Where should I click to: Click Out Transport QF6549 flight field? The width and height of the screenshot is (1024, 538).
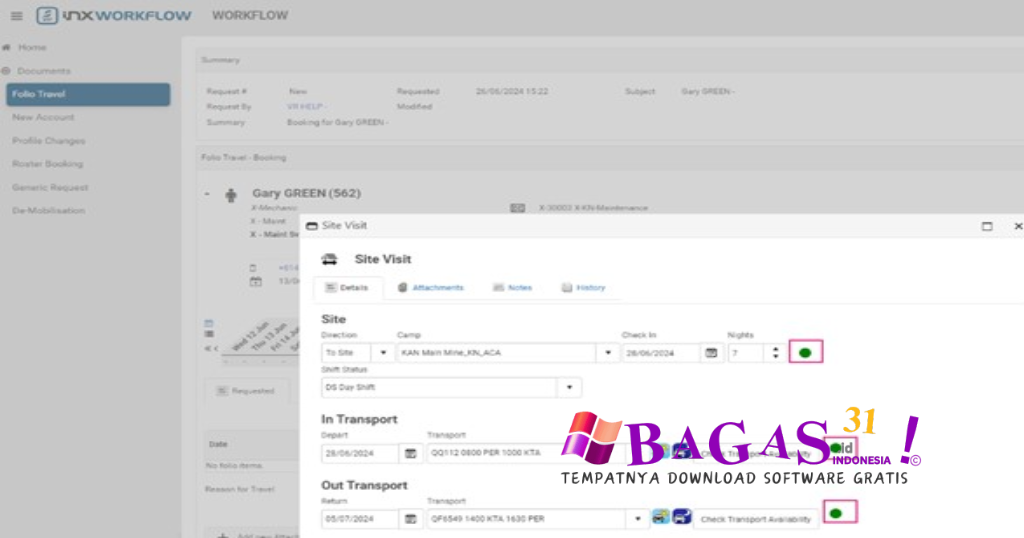click(526, 520)
